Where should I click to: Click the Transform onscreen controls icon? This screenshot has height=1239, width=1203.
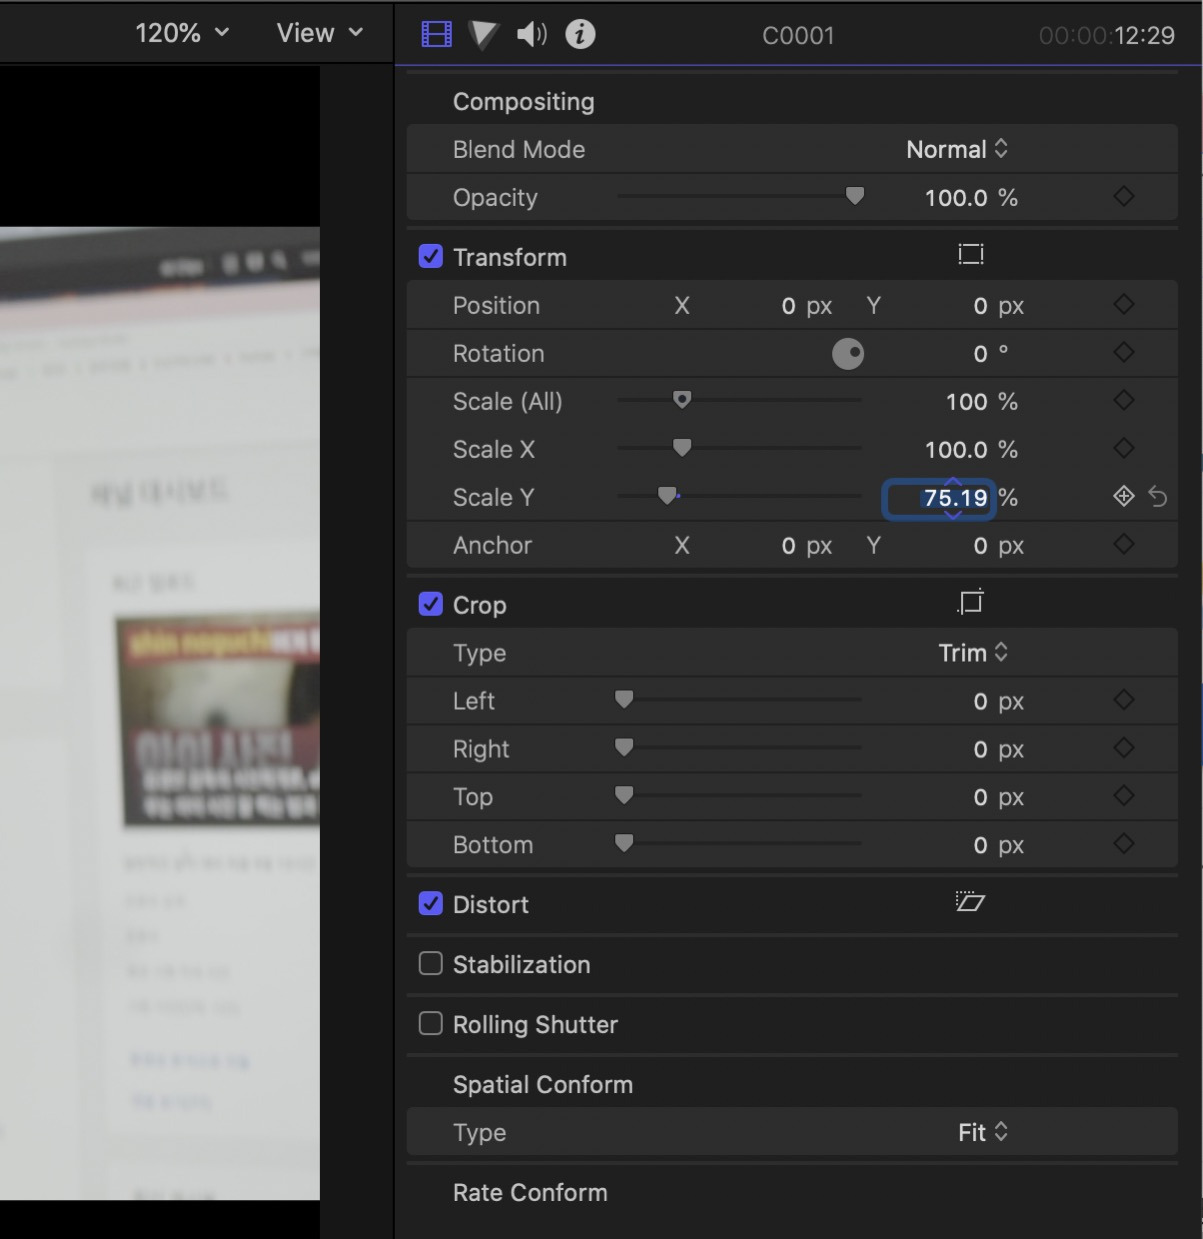(x=971, y=254)
